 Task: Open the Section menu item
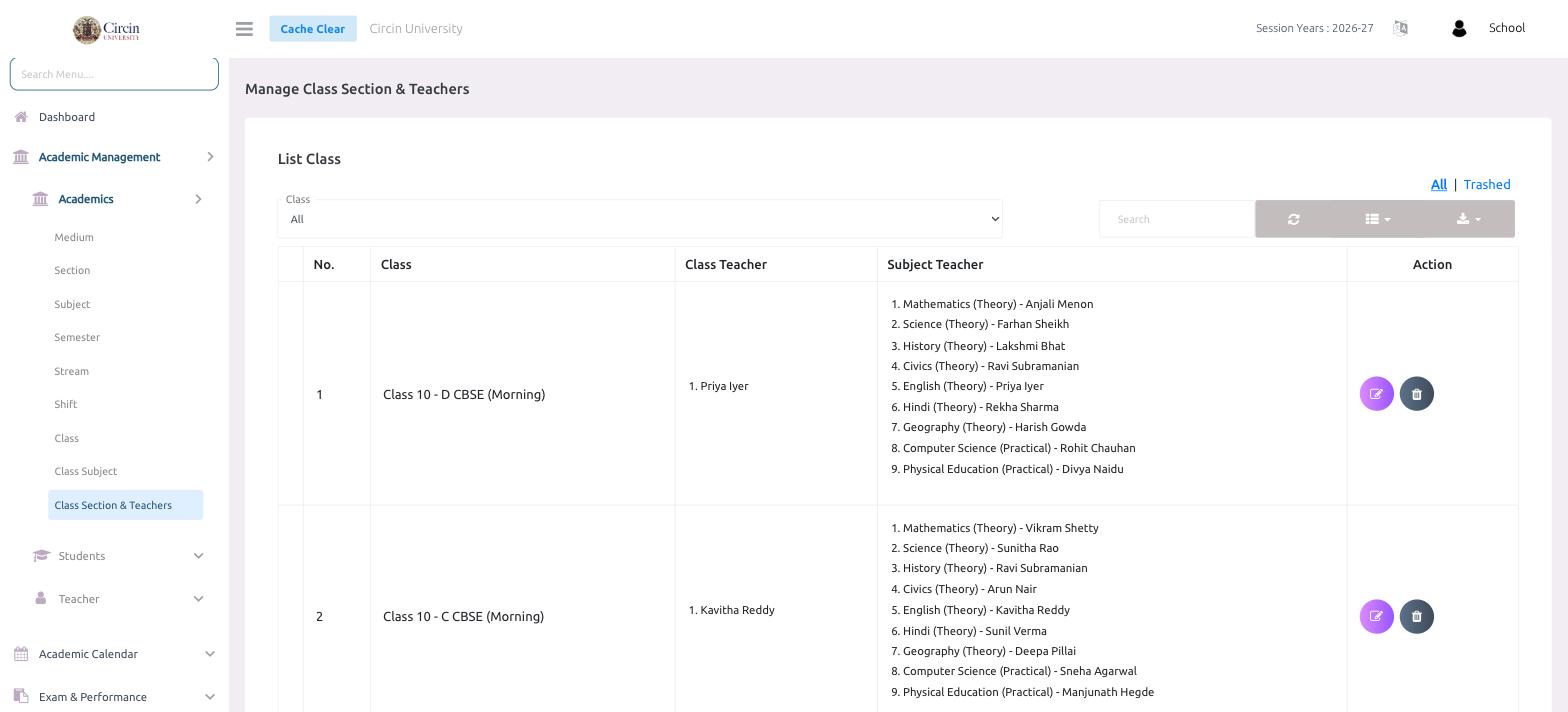pos(72,270)
